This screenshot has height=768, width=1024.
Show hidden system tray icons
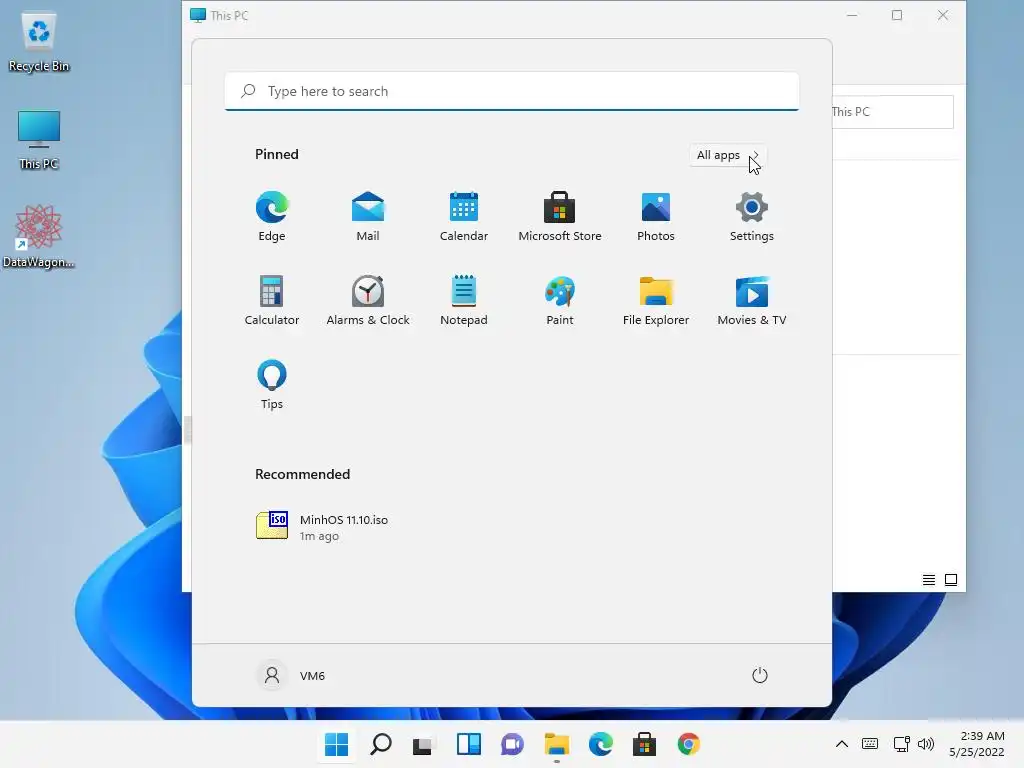pos(842,744)
